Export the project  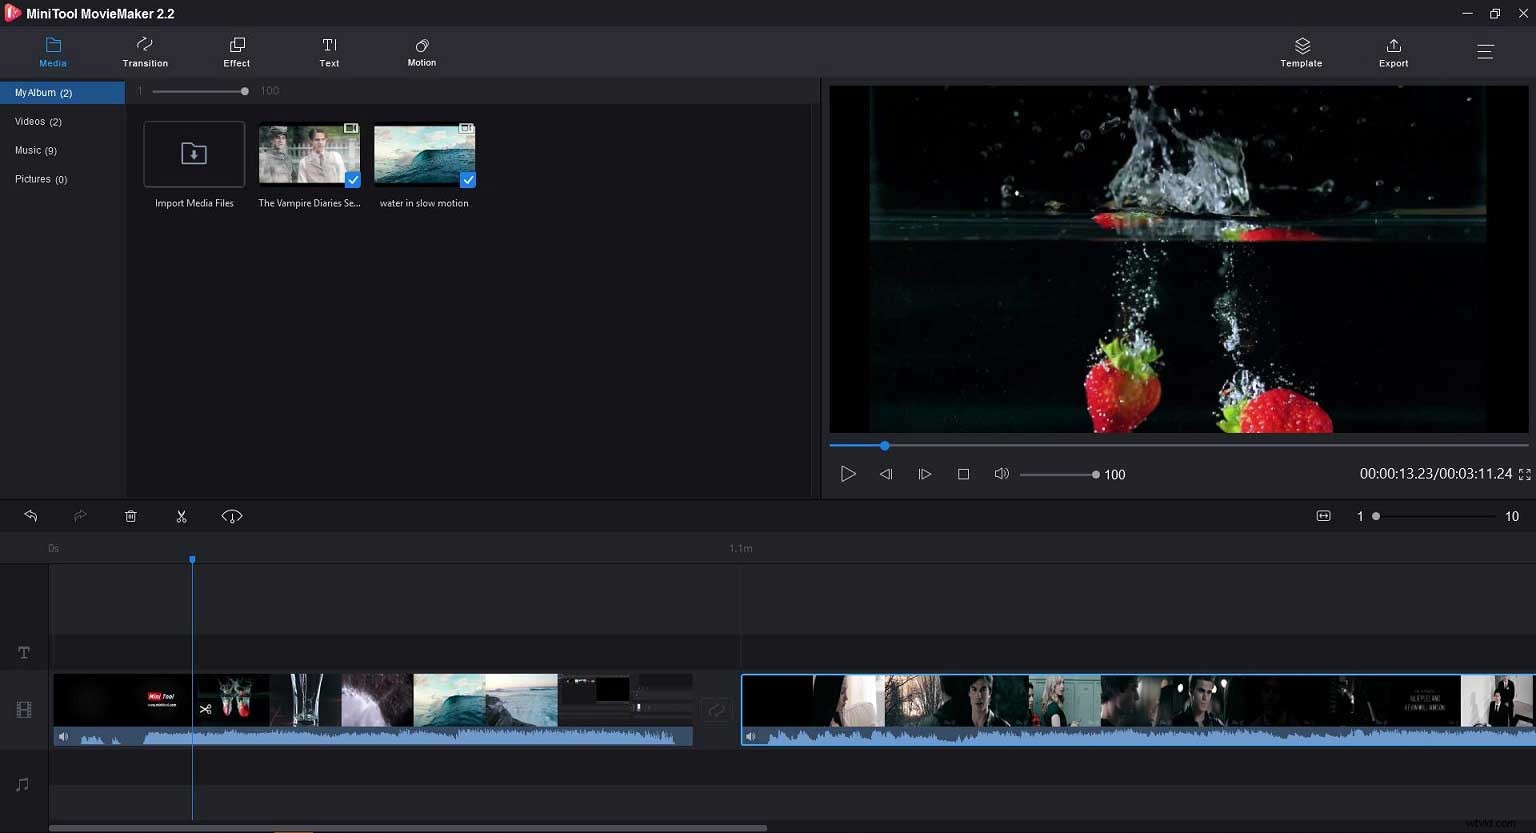1393,52
